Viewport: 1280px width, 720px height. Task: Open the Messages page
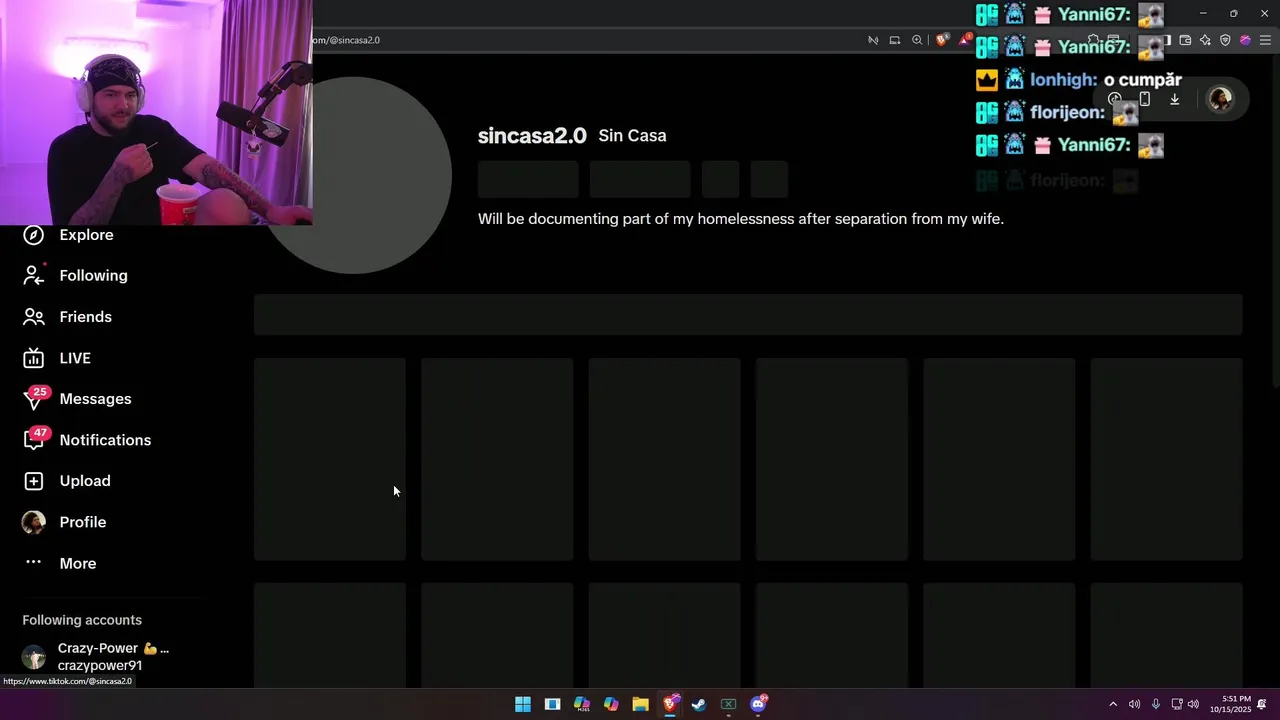pos(95,399)
